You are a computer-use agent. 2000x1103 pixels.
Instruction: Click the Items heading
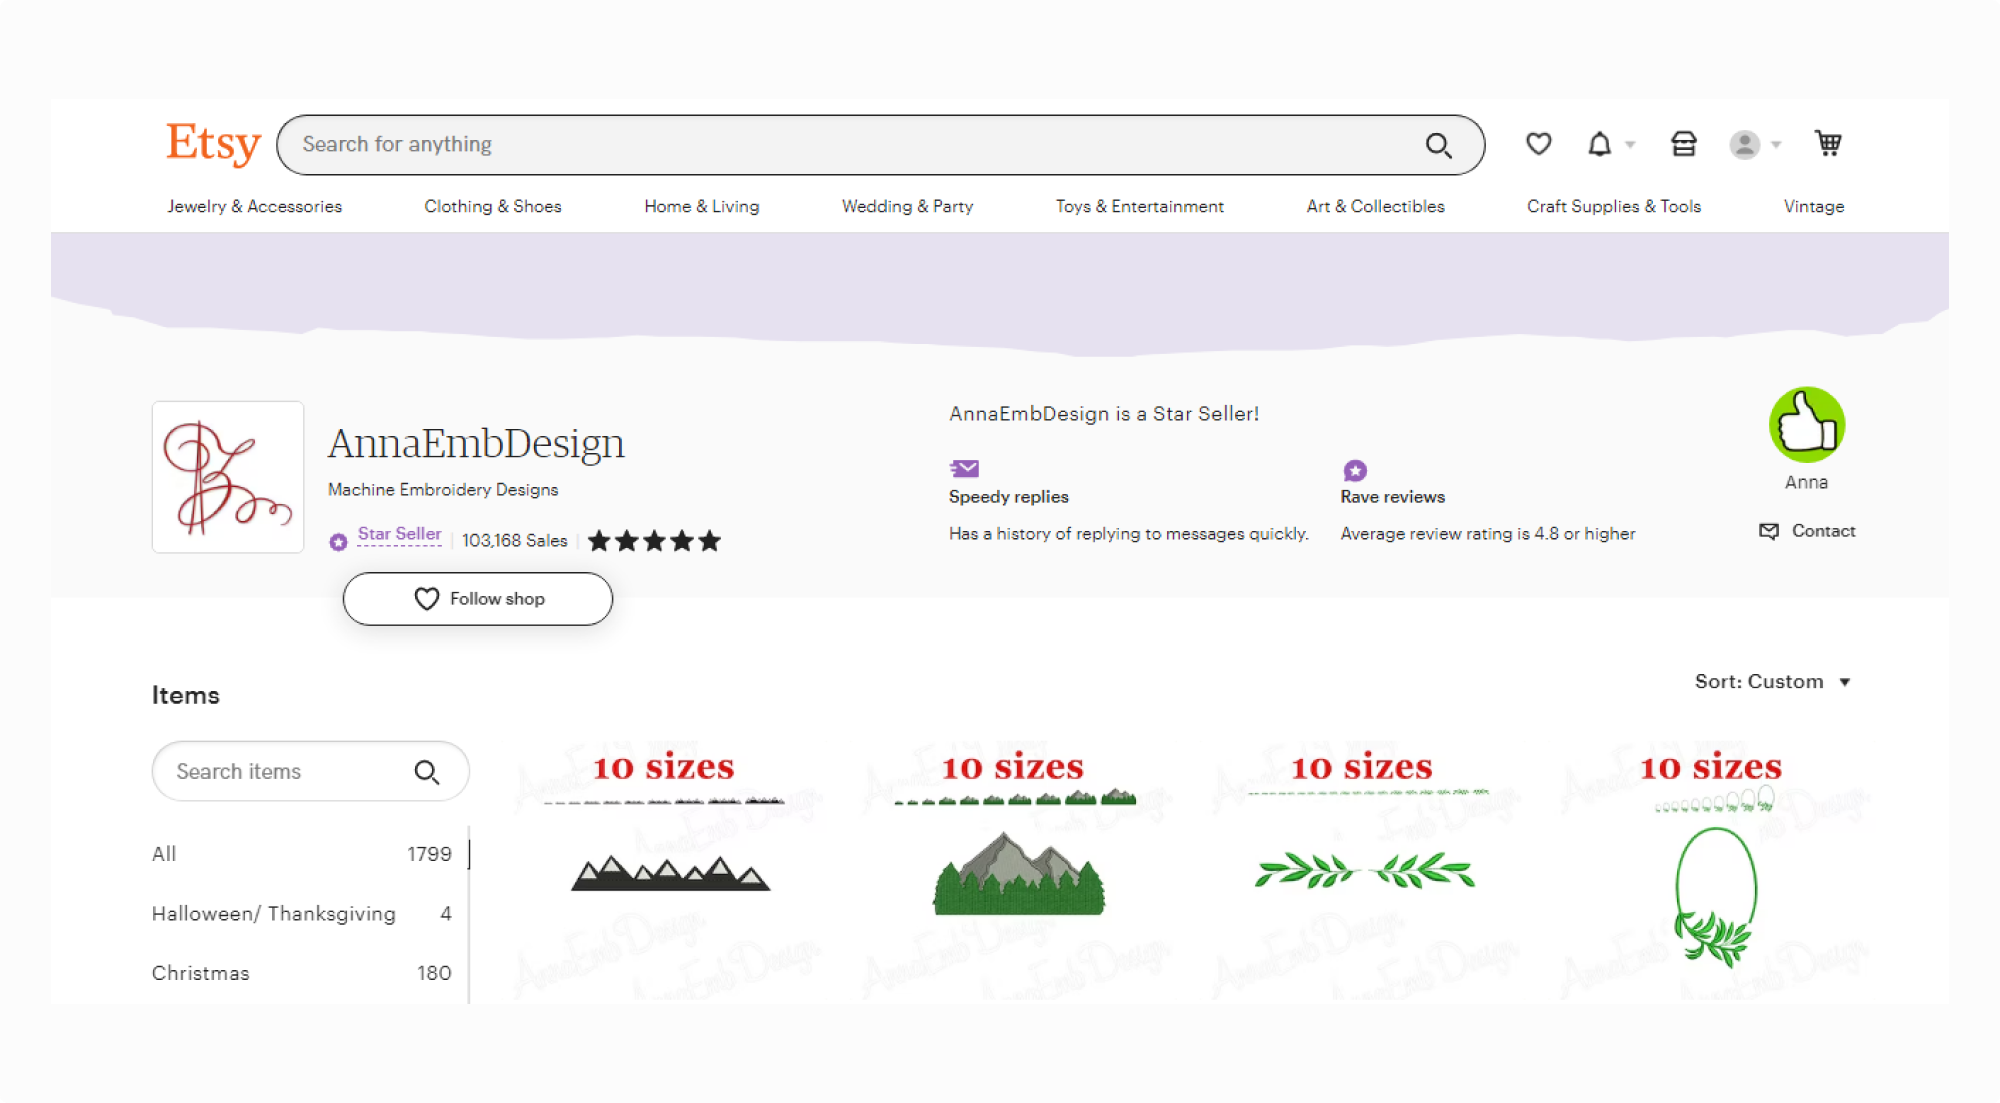tap(185, 695)
